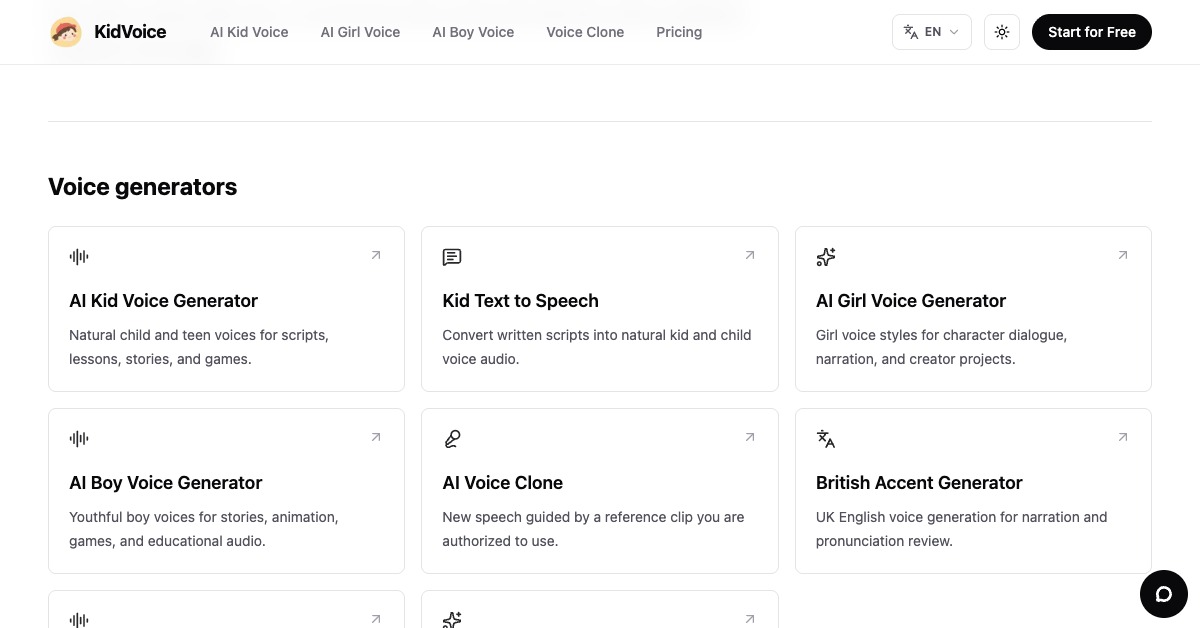The width and height of the screenshot is (1200, 628).
Task: Expand the EN language dropdown
Action: click(x=932, y=32)
